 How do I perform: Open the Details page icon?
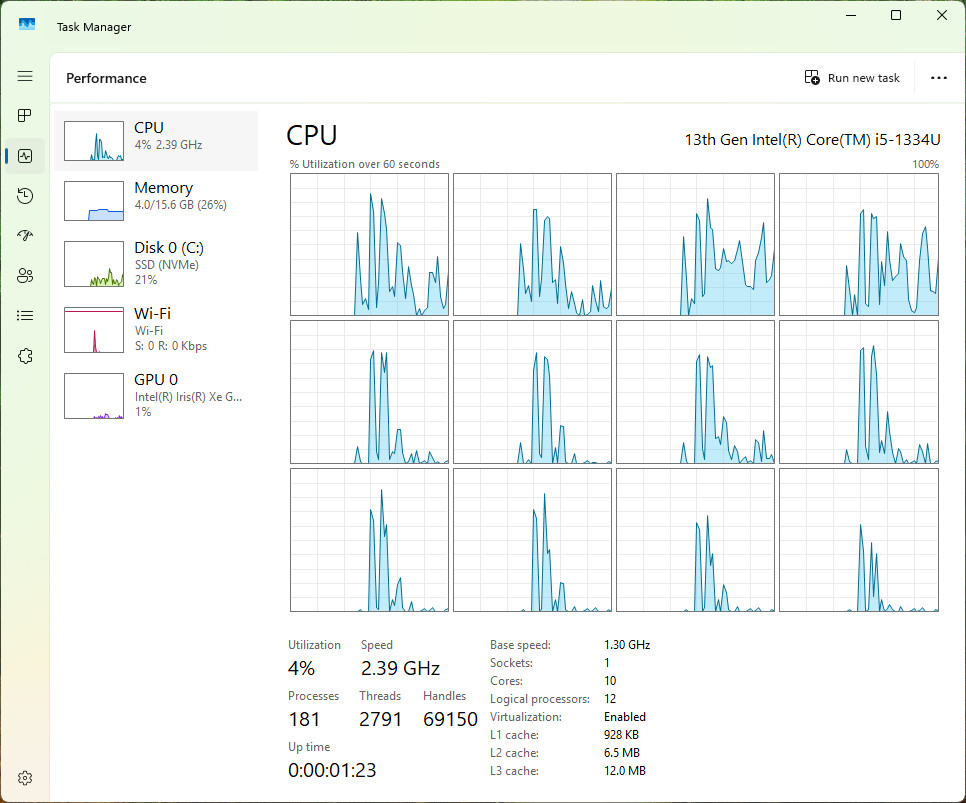point(25,316)
